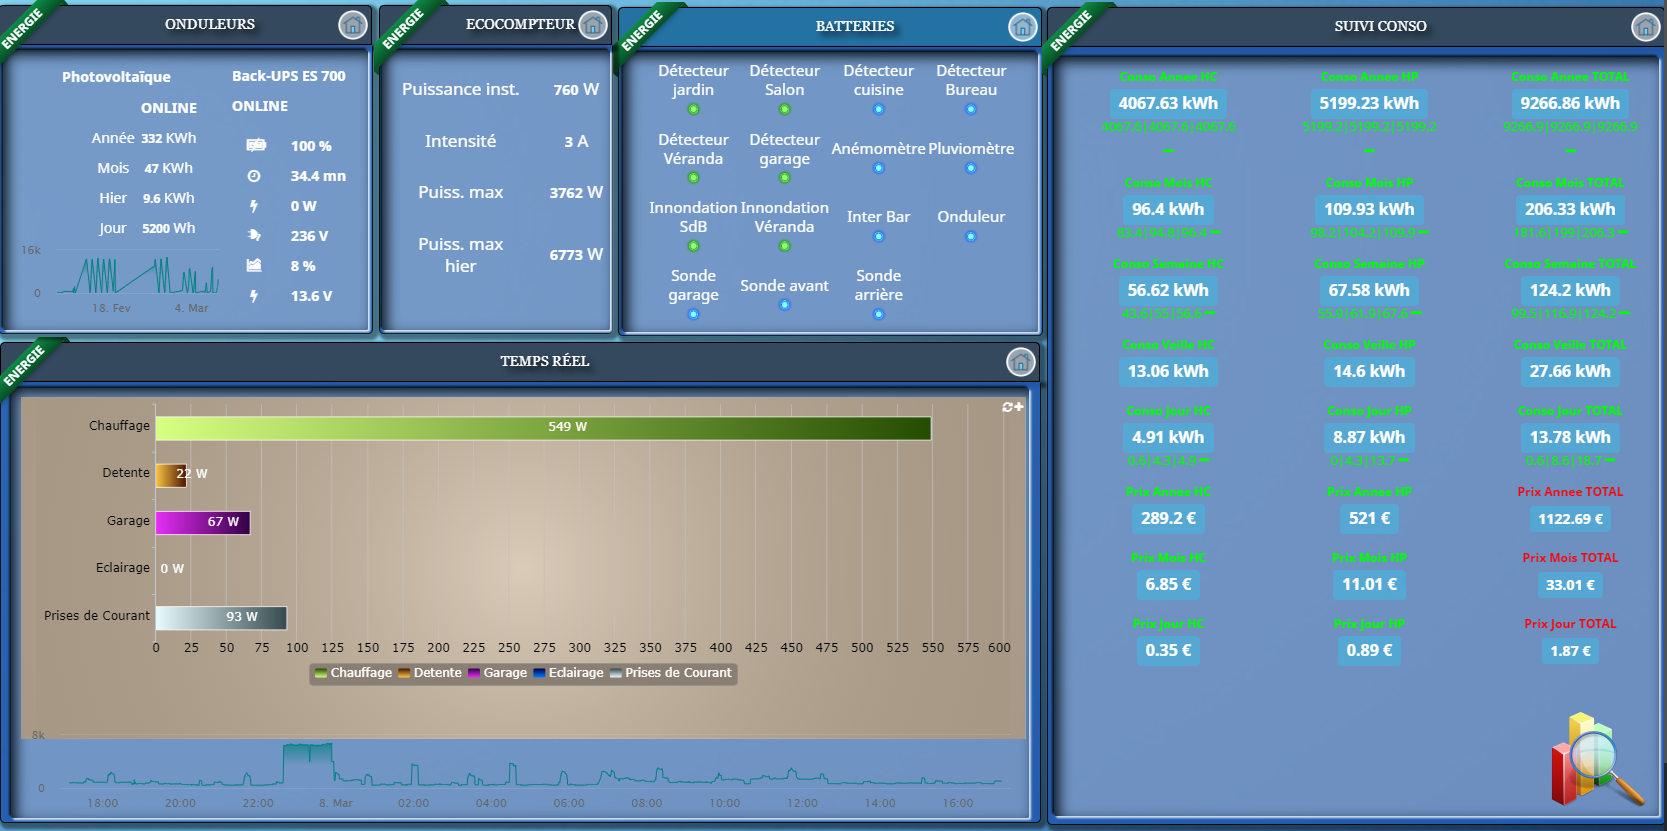Click the Puiss. max hier value 6773 W

(x=576, y=255)
